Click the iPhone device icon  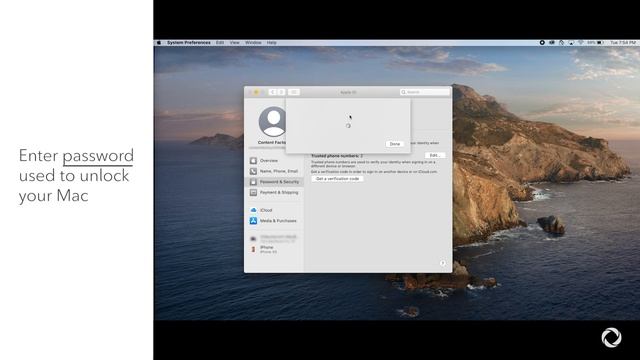tap(253, 249)
